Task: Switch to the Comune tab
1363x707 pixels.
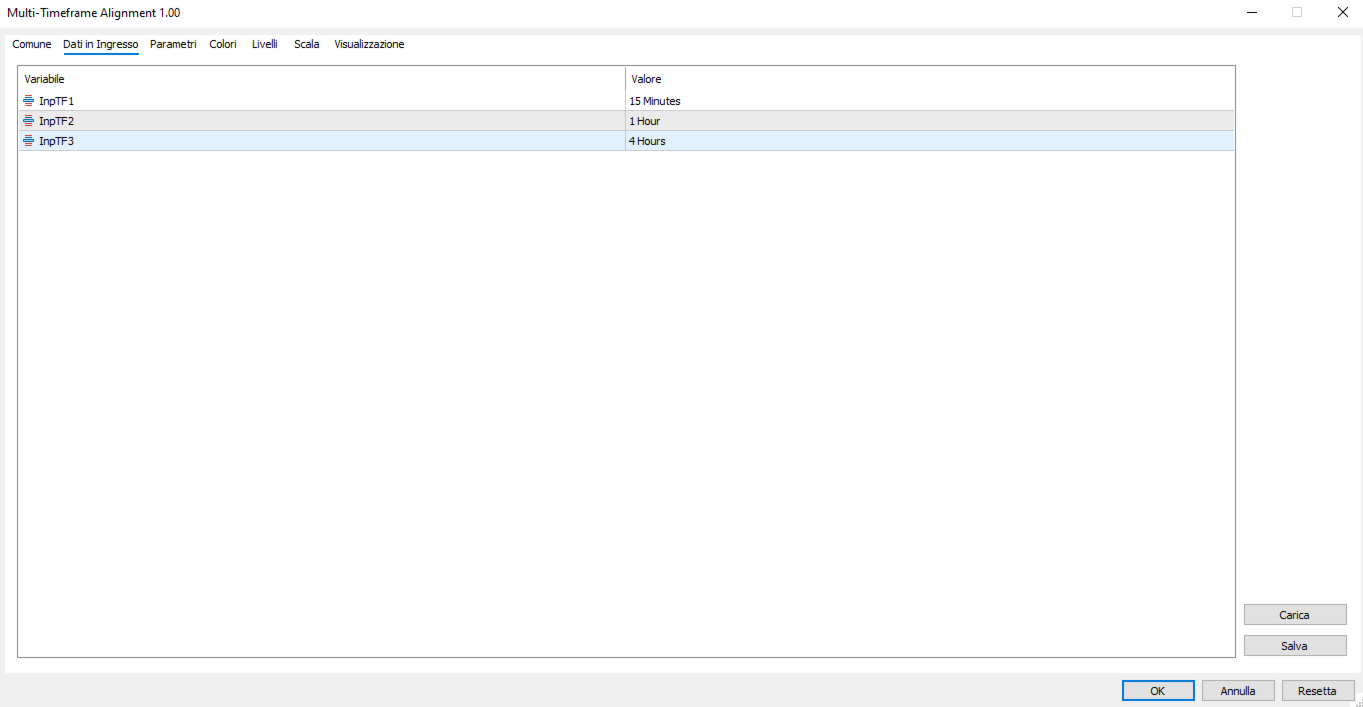Action: pyautogui.click(x=32, y=45)
